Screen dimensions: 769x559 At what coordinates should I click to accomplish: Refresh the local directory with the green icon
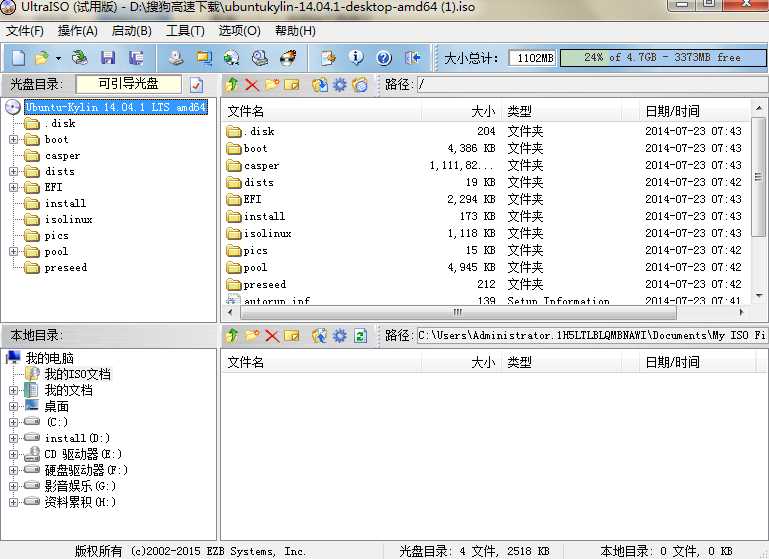(x=360, y=336)
